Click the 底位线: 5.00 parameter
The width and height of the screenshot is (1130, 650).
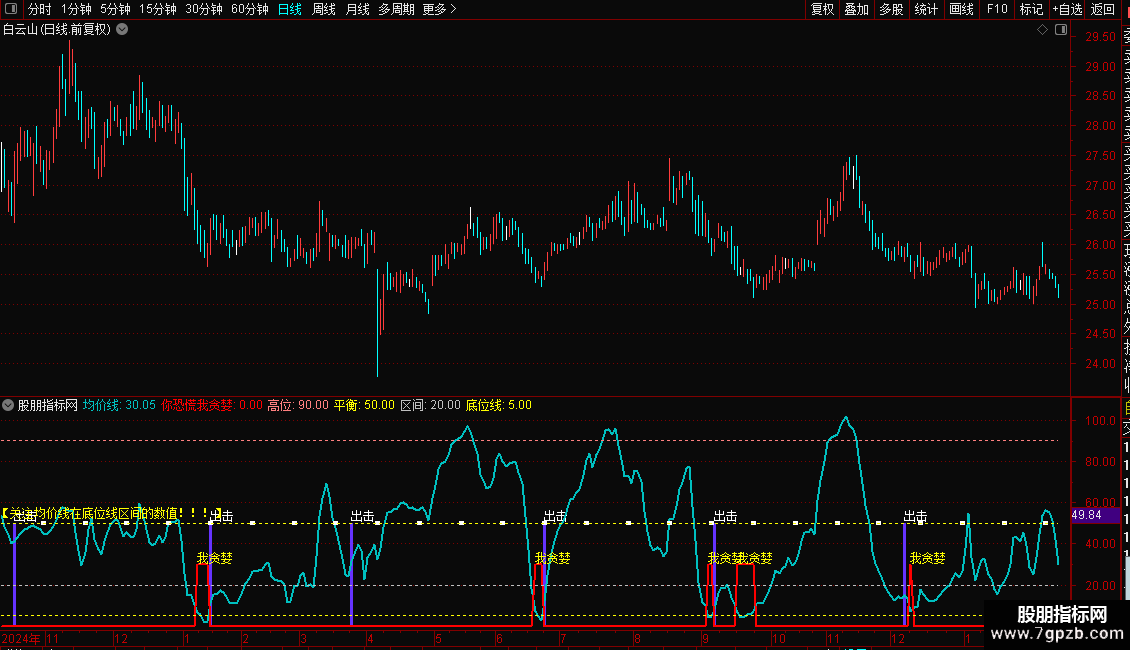coord(499,405)
